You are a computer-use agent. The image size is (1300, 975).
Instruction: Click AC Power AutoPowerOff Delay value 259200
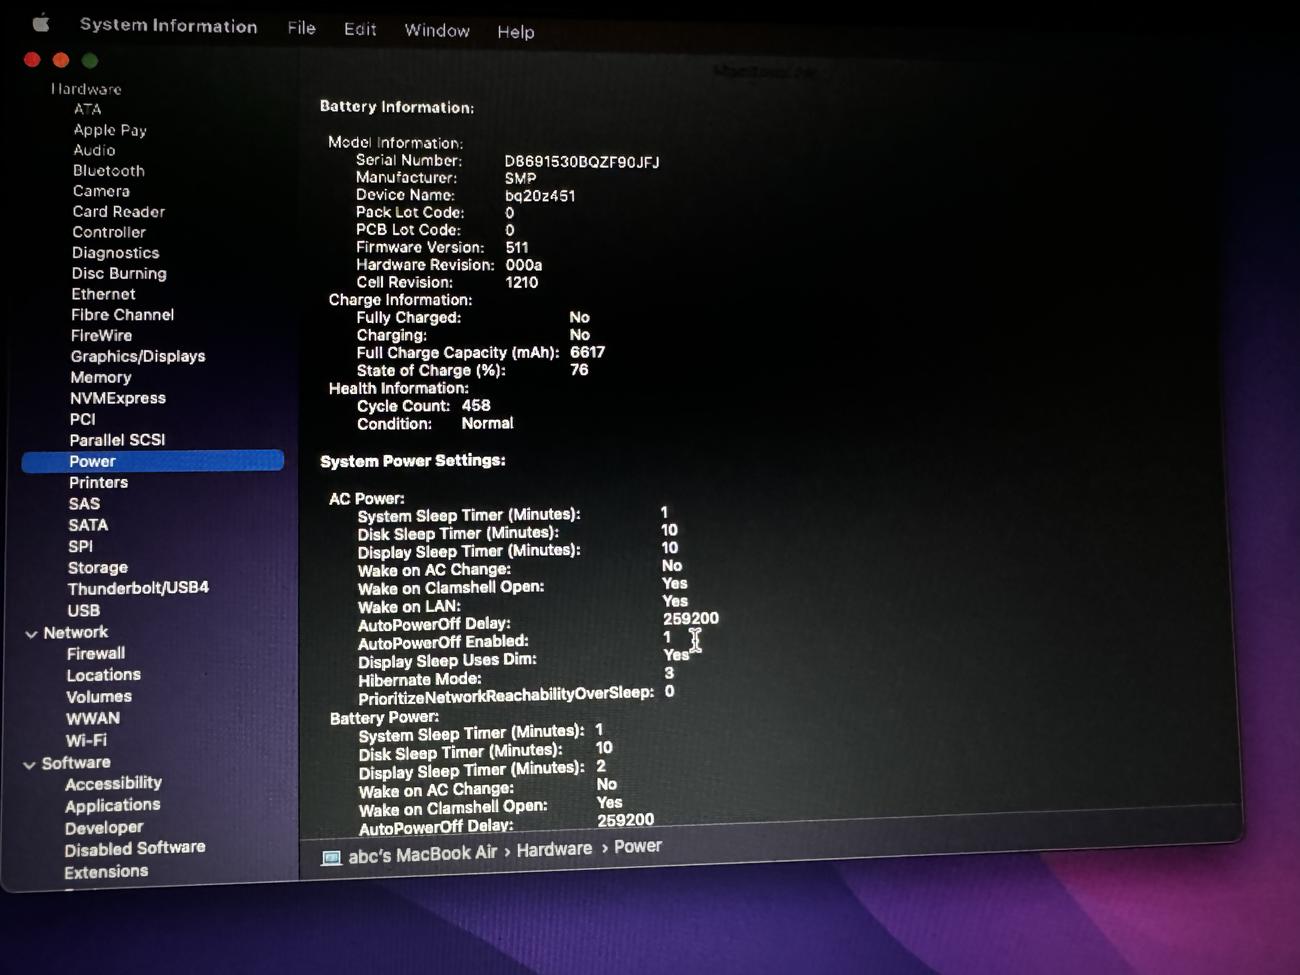[x=691, y=619]
